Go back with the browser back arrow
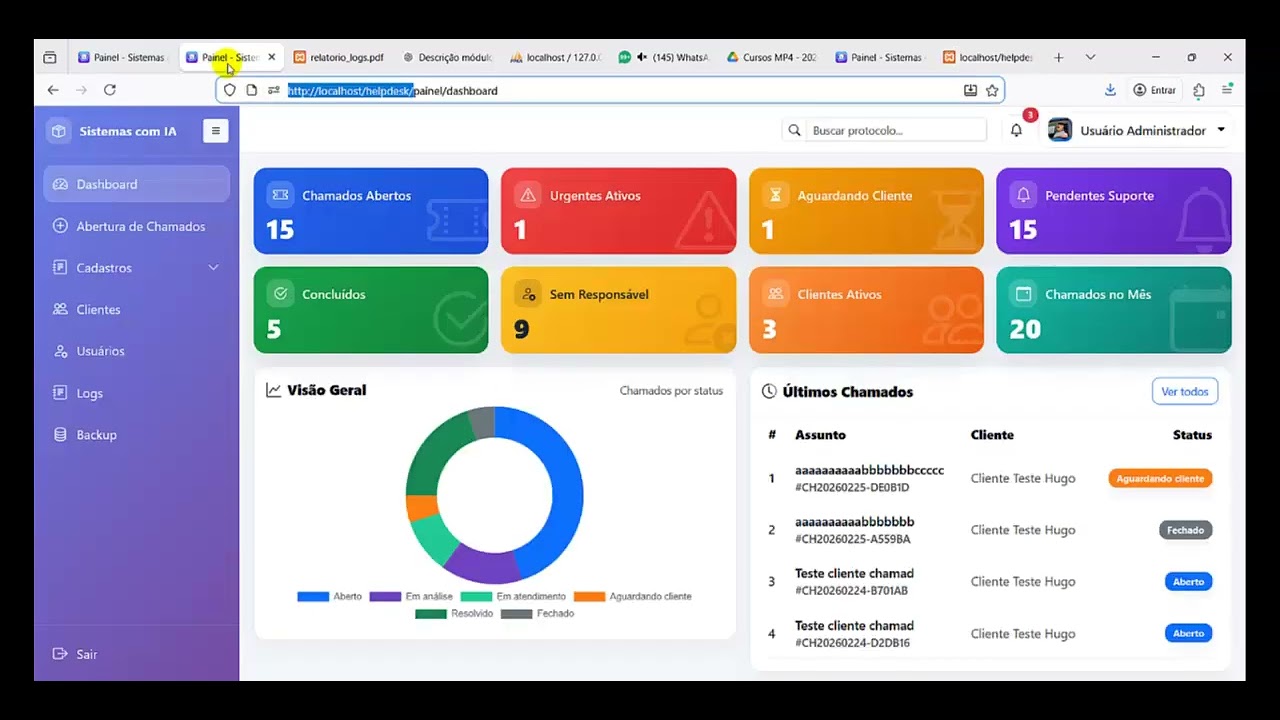 53,90
